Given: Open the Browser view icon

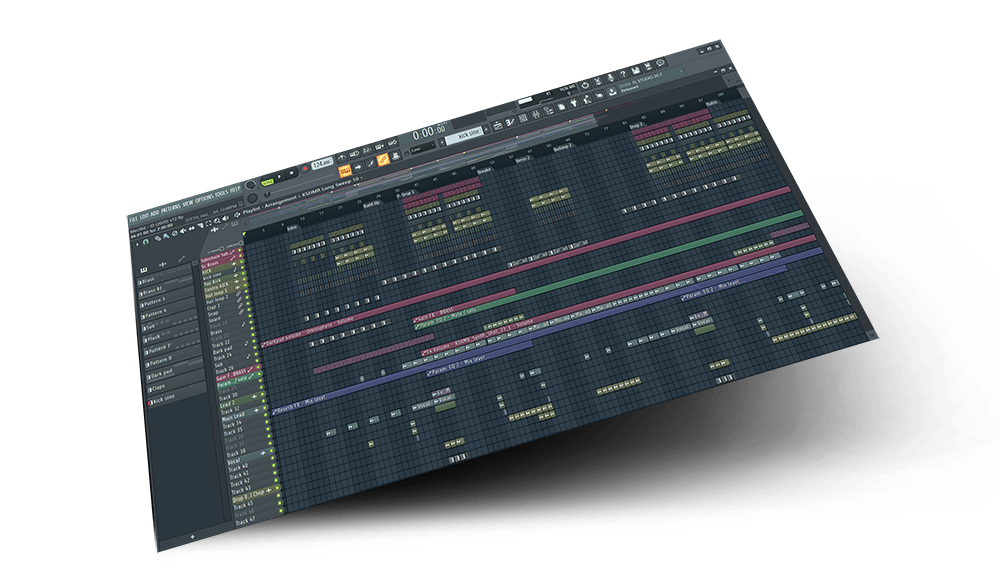Looking at the screenshot, I should coord(548,110).
